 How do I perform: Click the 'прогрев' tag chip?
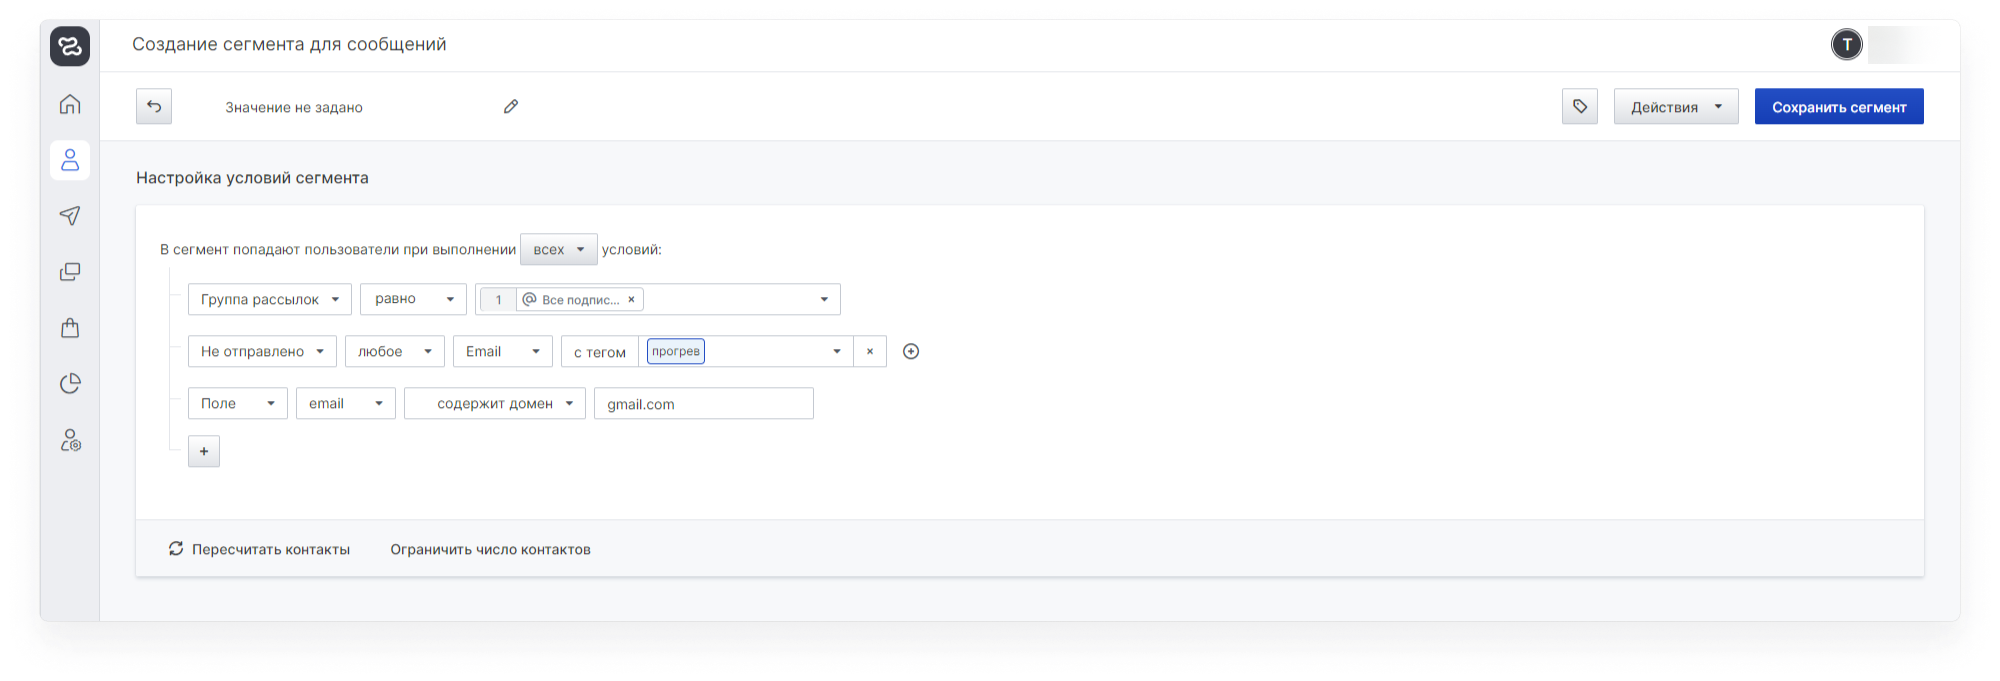tap(676, 351)
